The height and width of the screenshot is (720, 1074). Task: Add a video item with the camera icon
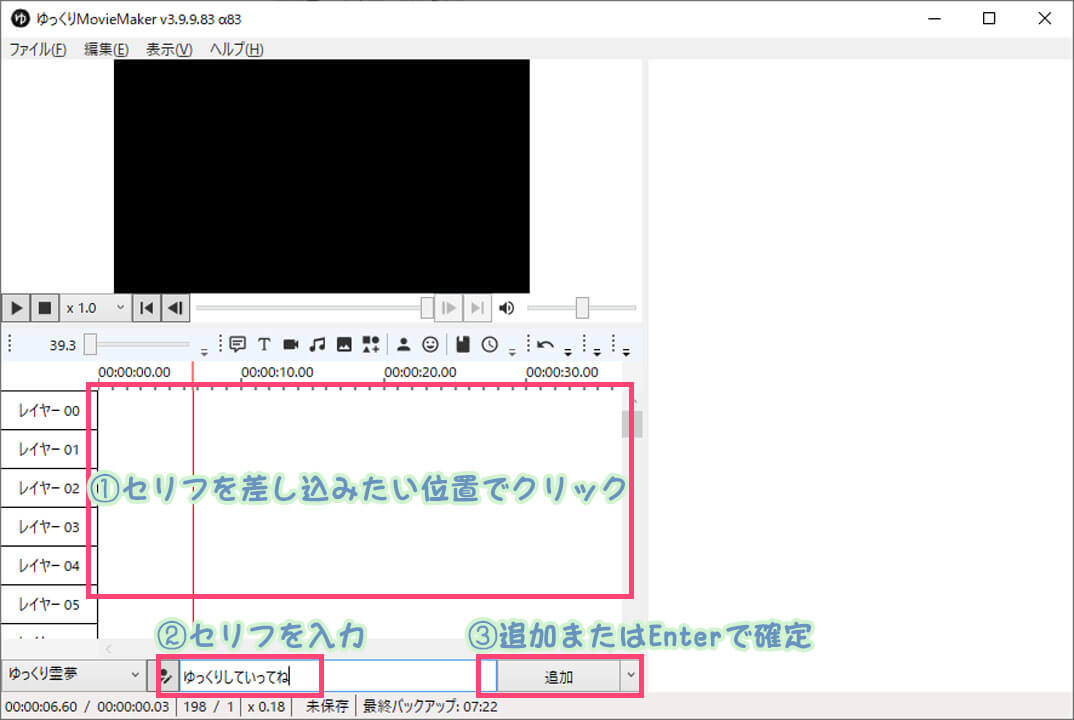click(290, 344)
